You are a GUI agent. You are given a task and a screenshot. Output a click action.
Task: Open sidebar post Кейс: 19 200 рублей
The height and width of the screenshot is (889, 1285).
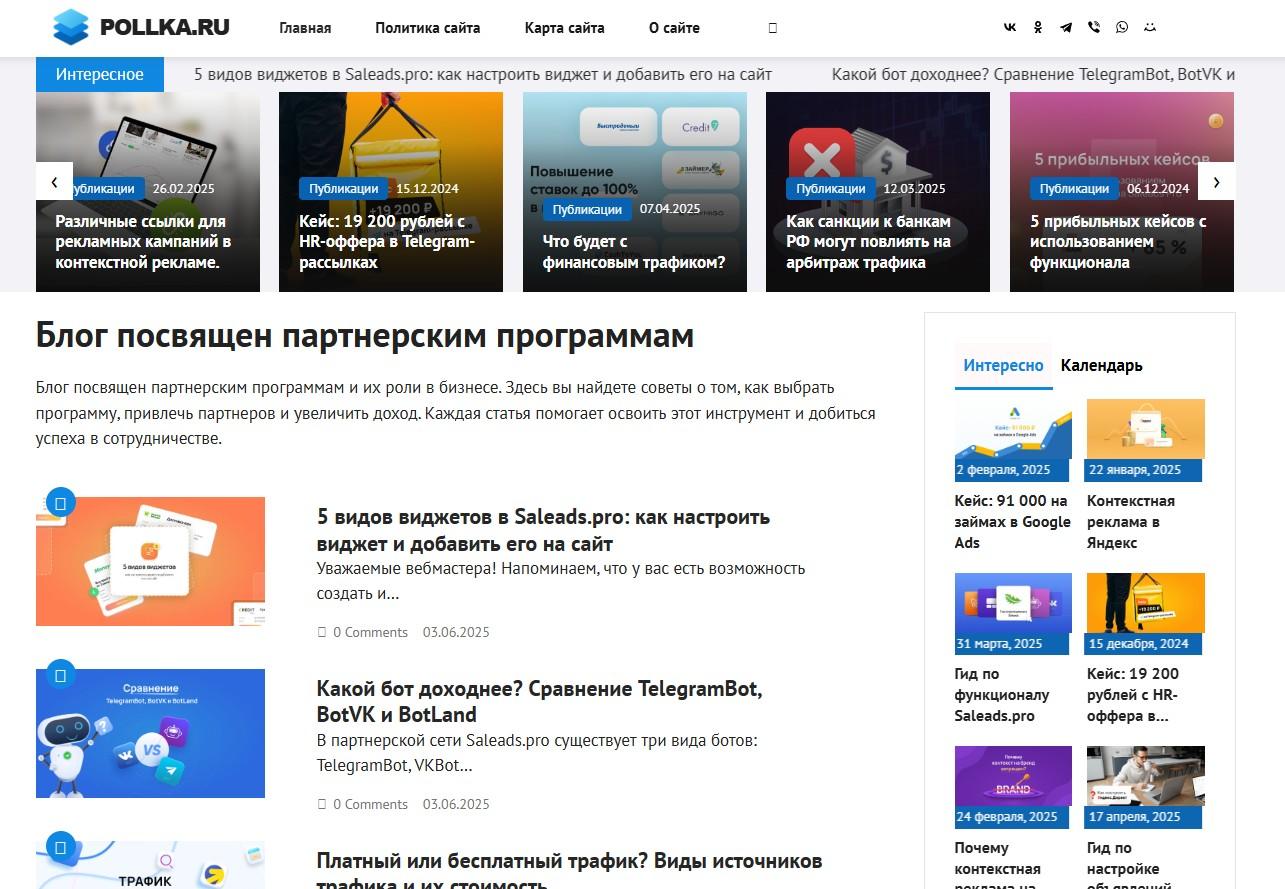click(1133, 695)
